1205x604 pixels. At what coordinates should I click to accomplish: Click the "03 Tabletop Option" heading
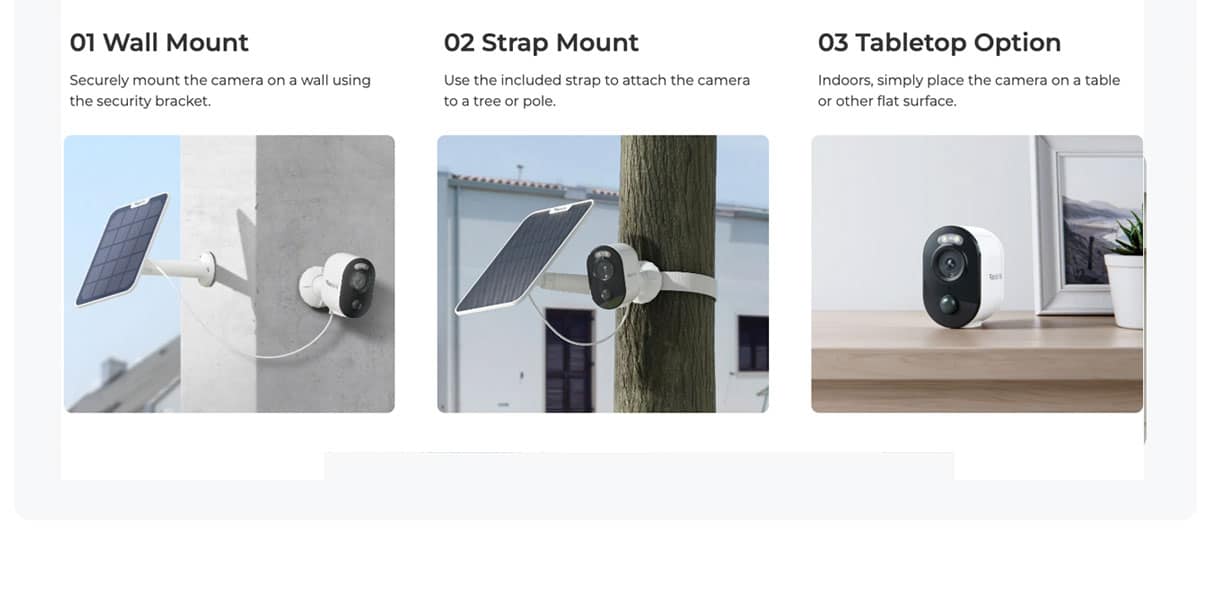[x=939, y=43]
